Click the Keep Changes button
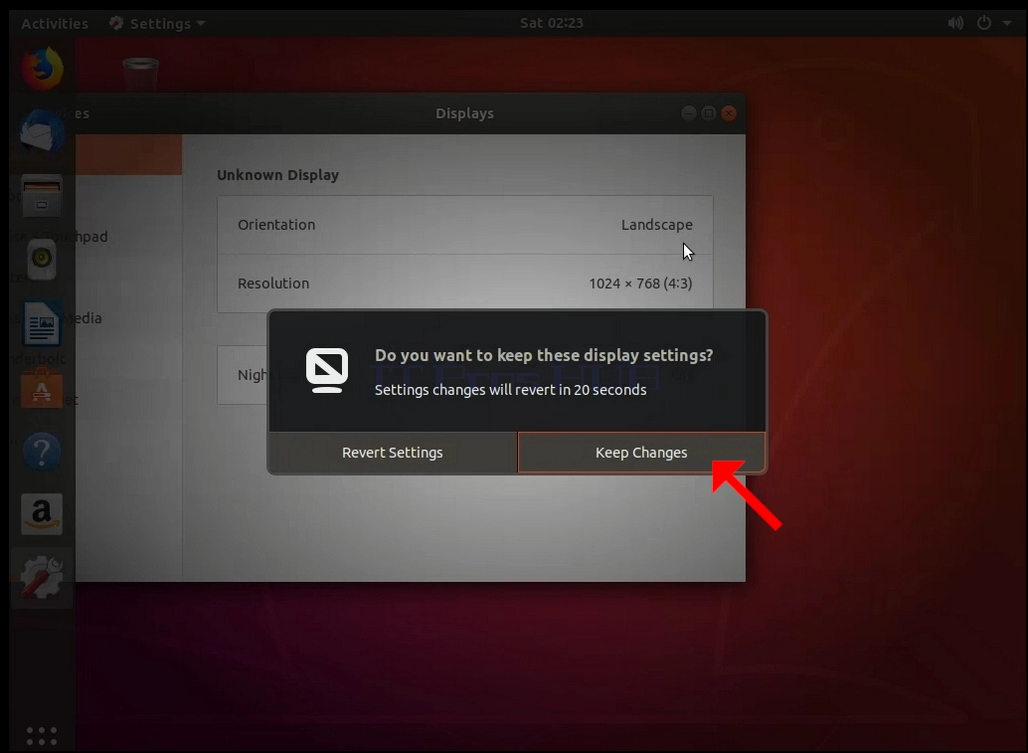The height and width of the screenshot is (753, 1028). pyautogui.click(x=641, y=452)
